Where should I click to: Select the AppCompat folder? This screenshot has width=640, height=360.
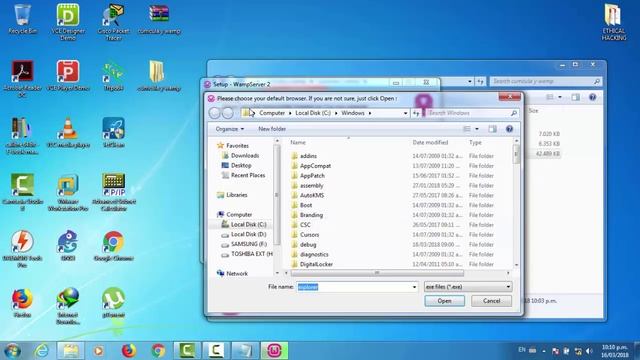pyautogui.click(x=315, y=166)
